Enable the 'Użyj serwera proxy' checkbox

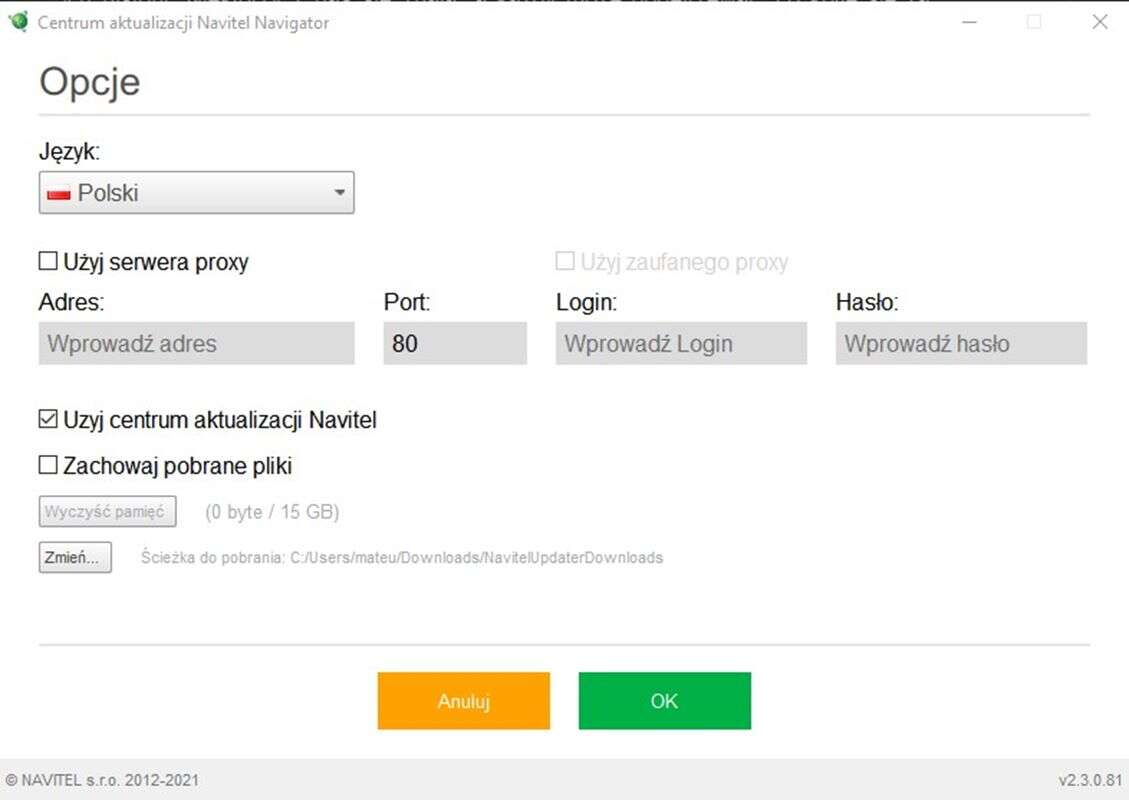click(x=48, y=262)
